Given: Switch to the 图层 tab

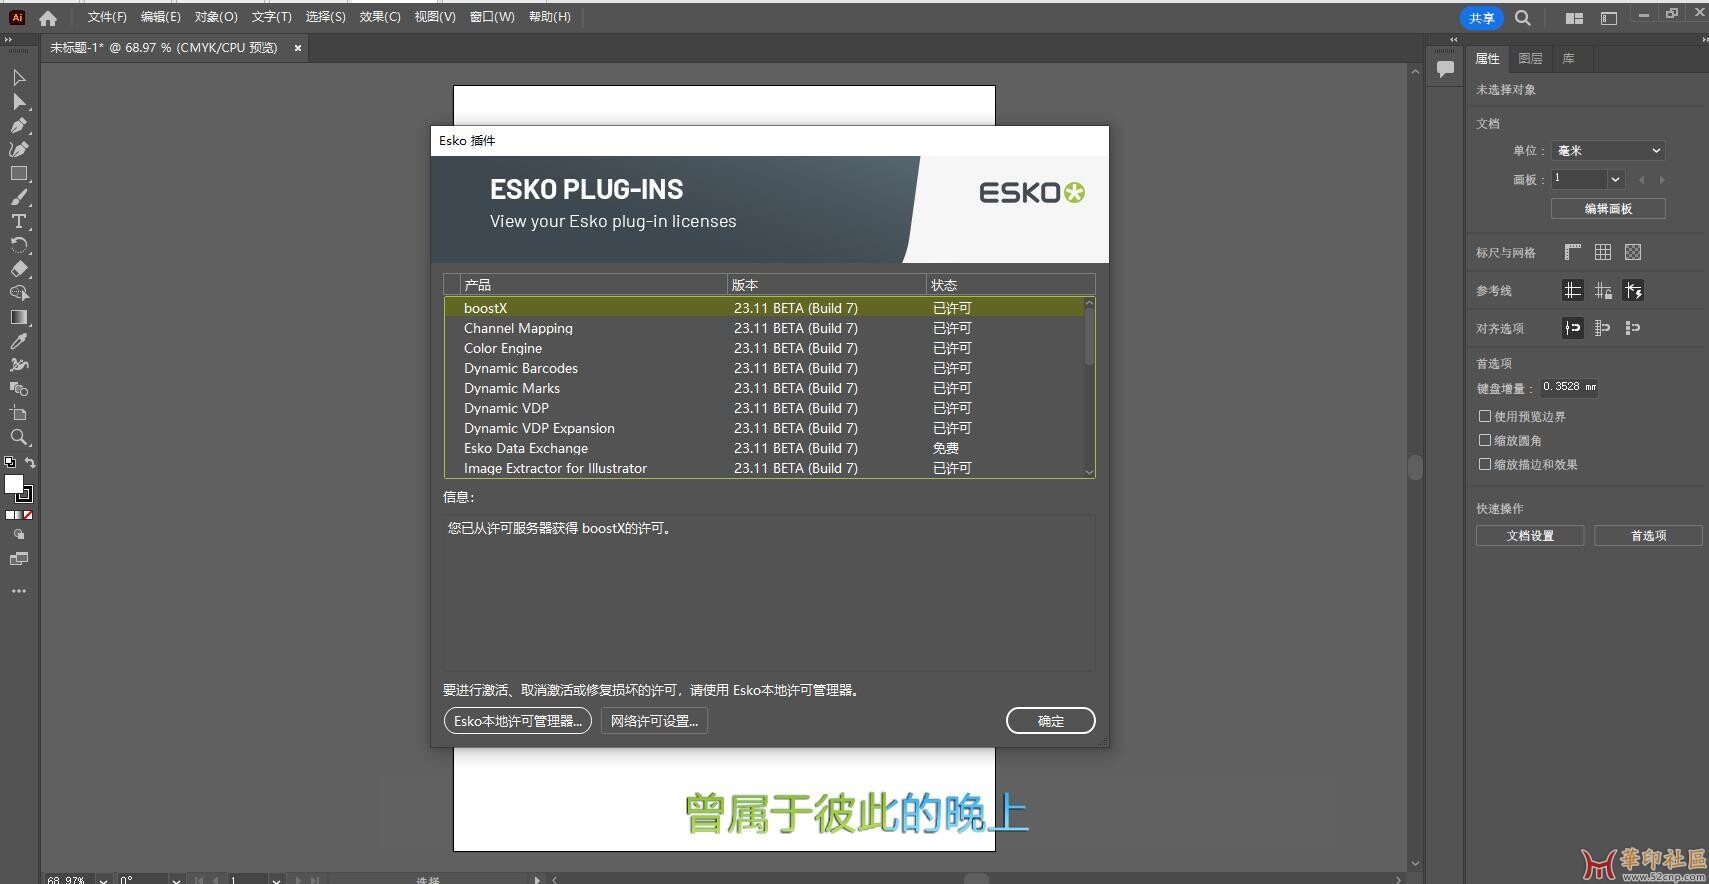Looking at the screenshot, I should tap(1530, 59).
